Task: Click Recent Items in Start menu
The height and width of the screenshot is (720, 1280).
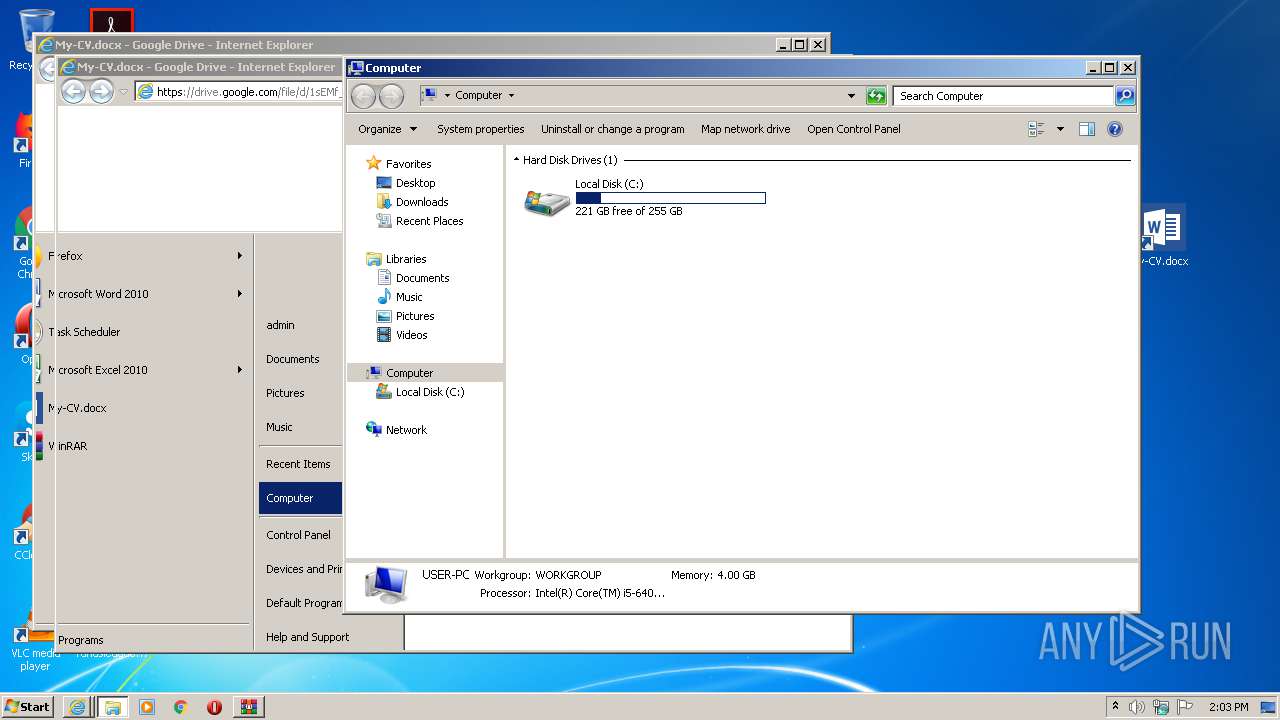Action: click(298, 464)
